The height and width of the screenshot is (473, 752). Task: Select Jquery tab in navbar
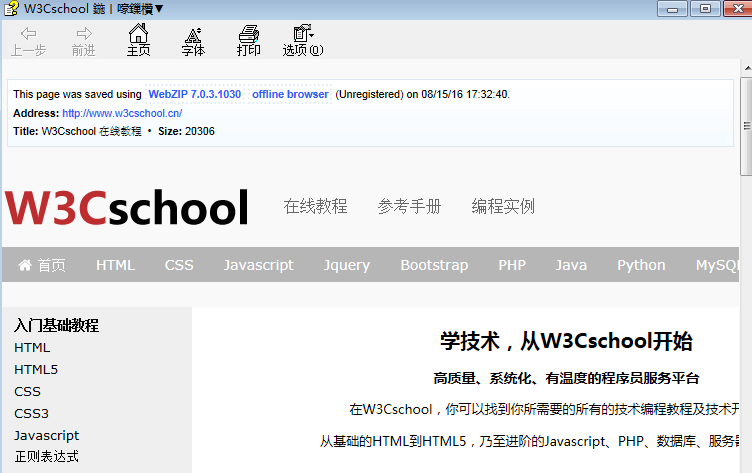pyautogui.click(x=347, y=265)
